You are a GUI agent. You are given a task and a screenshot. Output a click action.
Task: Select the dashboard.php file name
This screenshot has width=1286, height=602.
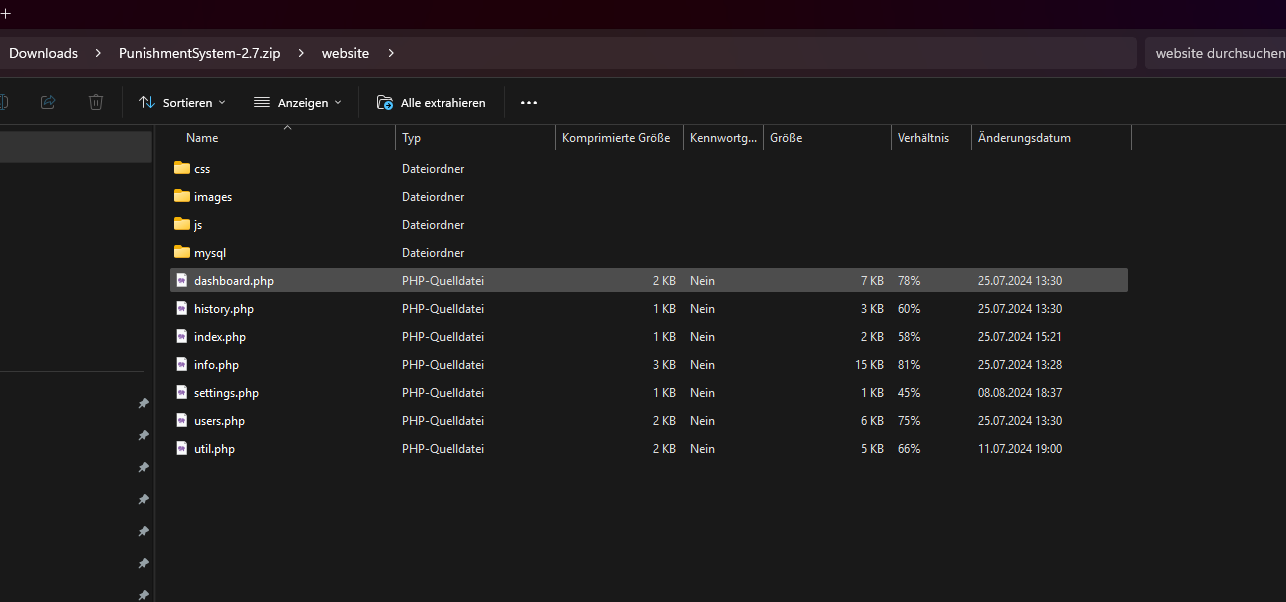coord(234,281)
